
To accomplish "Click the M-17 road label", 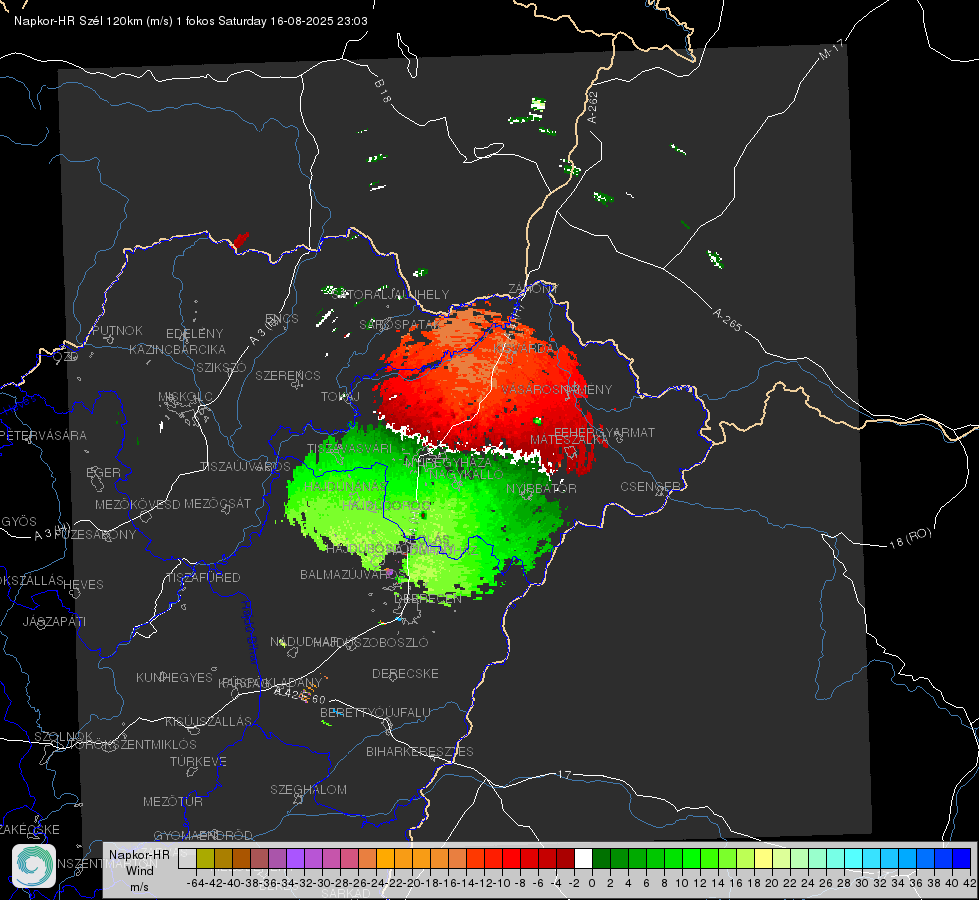I will [832, 49].
